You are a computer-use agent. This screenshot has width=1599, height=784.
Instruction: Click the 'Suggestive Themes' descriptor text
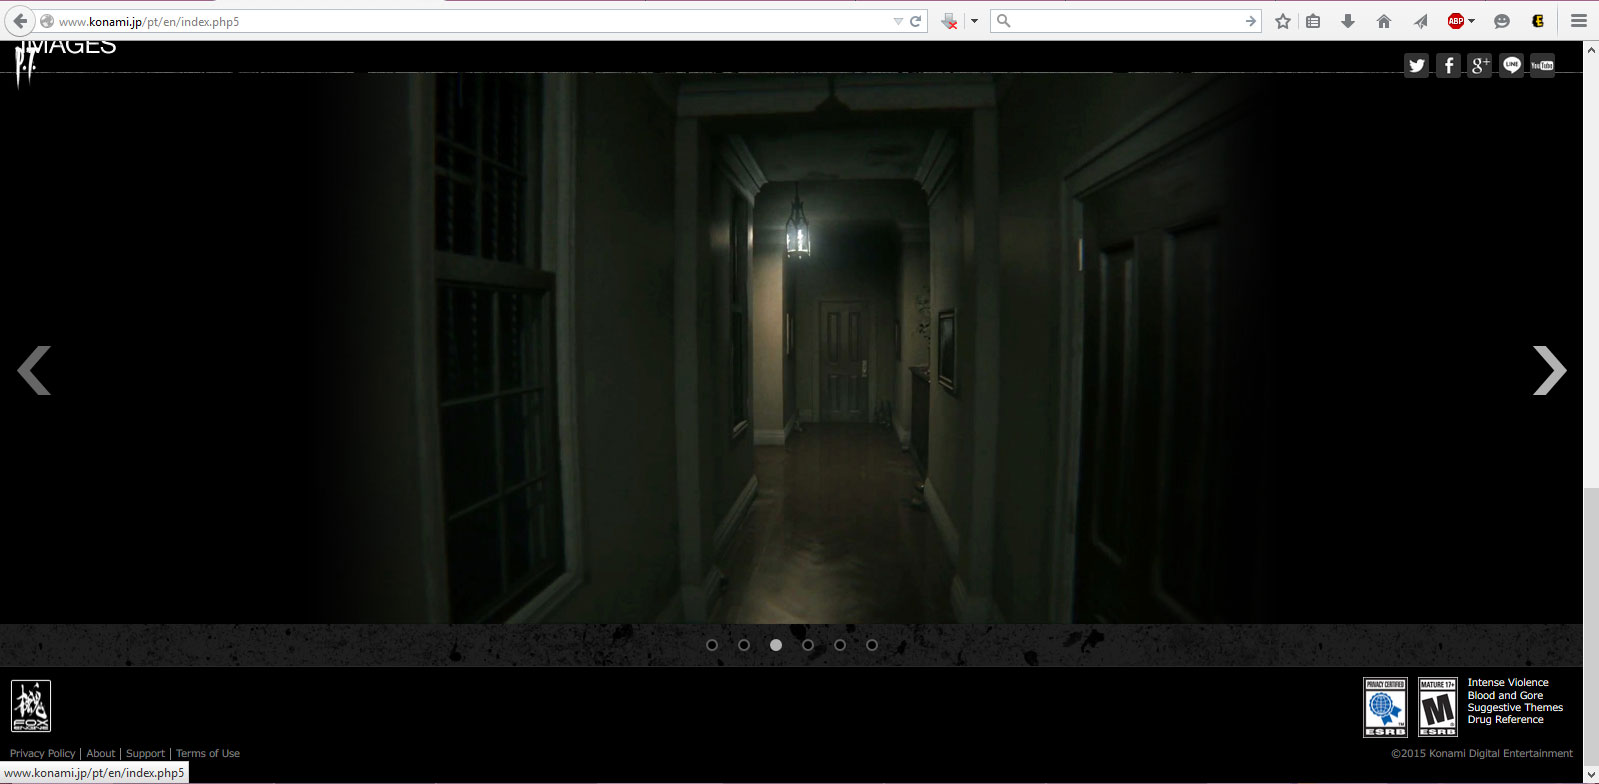coord(1515,707)
